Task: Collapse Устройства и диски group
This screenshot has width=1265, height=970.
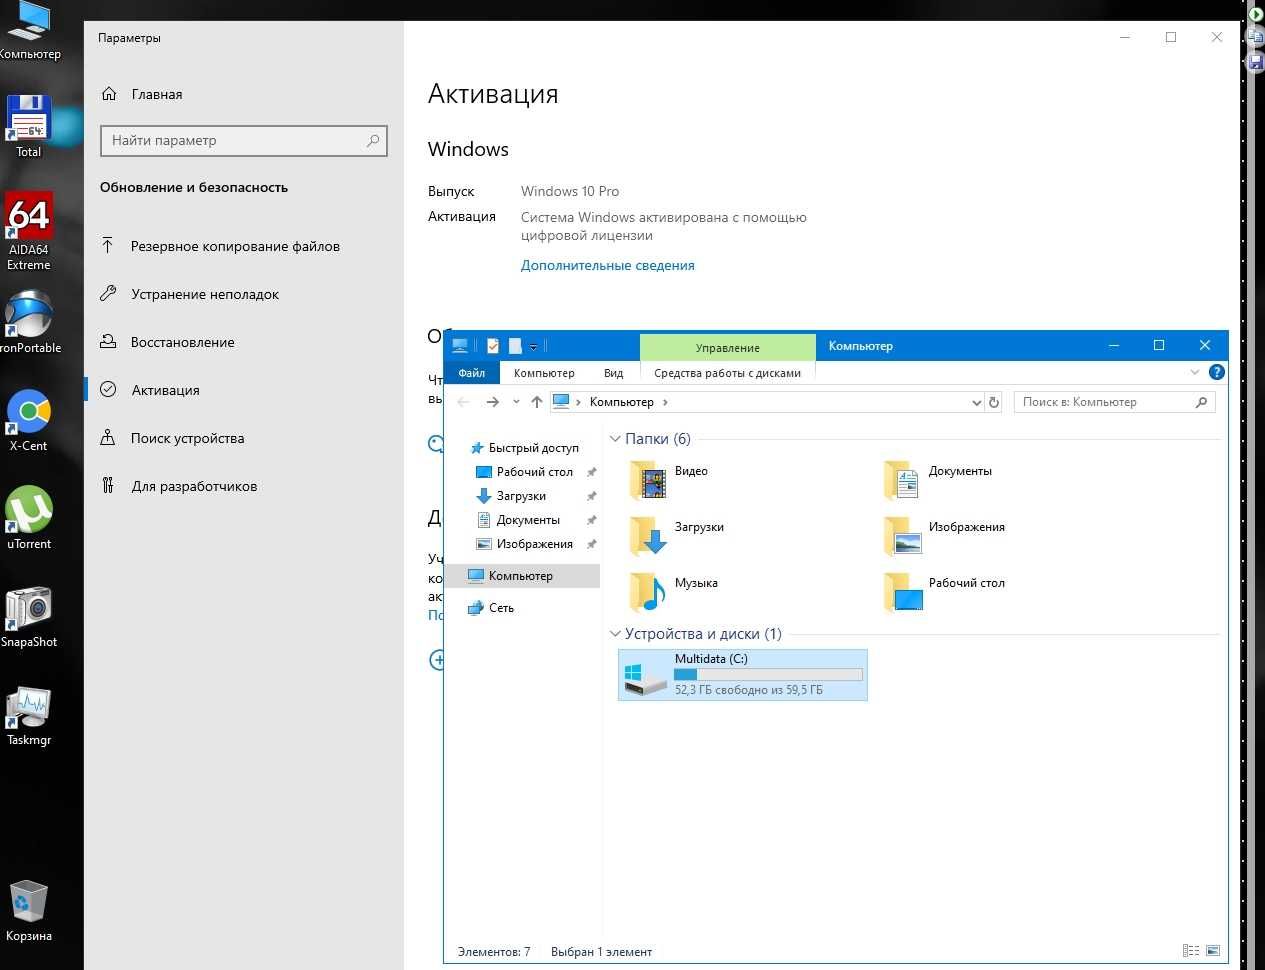Action: [615, 634]
